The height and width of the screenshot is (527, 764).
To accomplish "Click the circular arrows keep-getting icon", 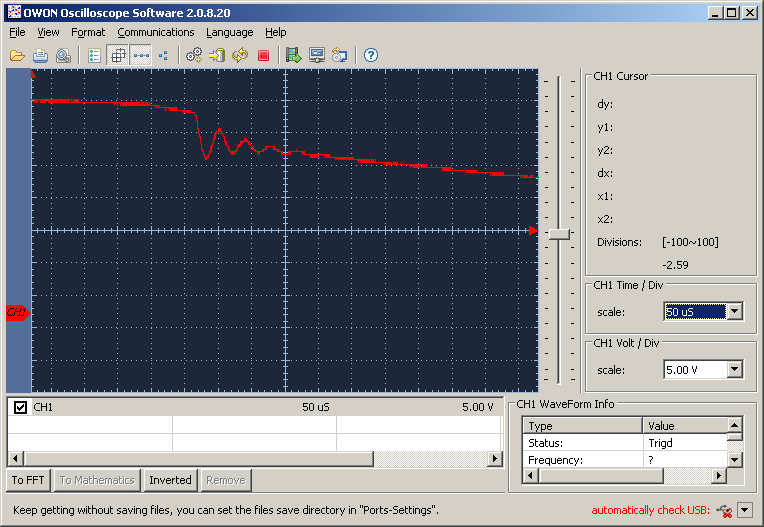I will pos(240,56).
